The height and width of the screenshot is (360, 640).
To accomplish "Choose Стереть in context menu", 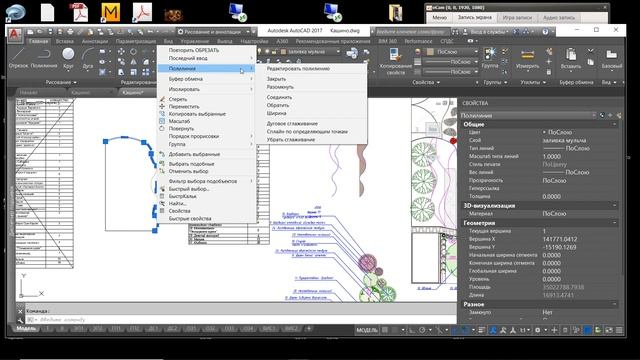I will [x=178, y=99].
